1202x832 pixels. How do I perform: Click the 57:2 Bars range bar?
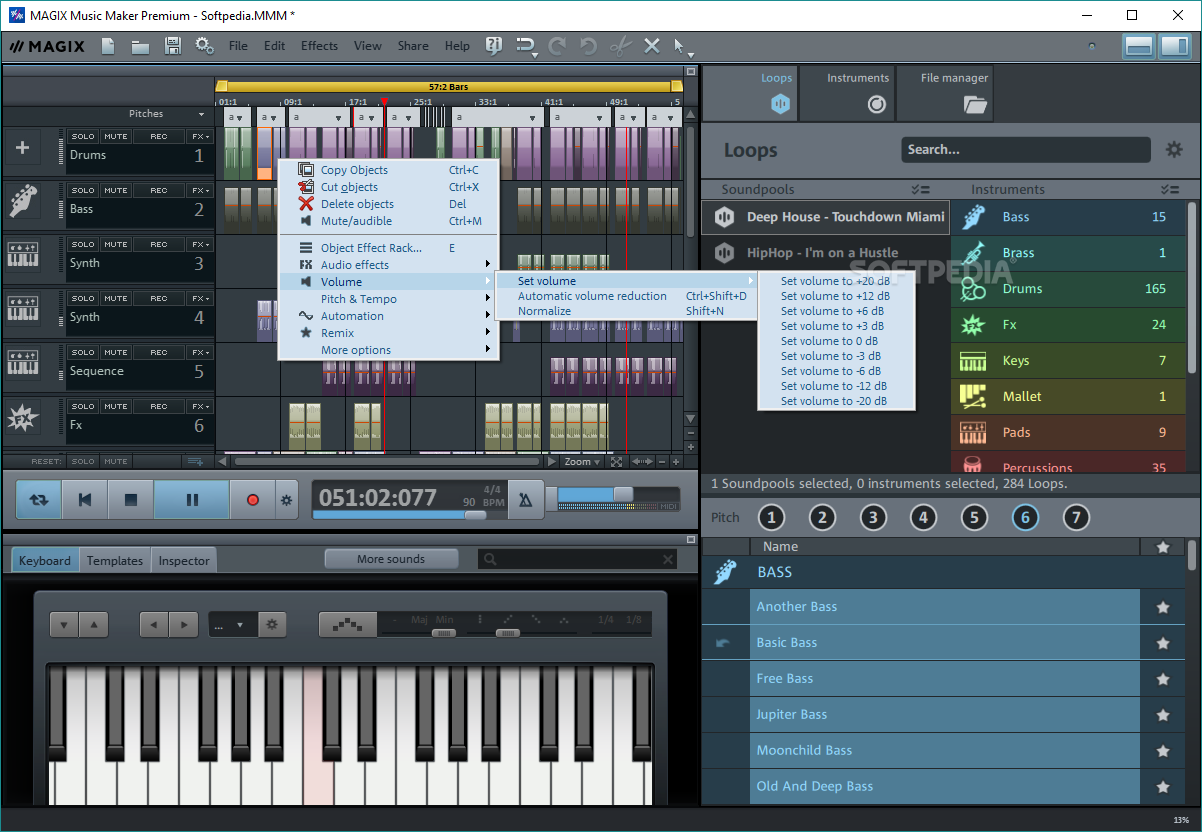(448, 87)
